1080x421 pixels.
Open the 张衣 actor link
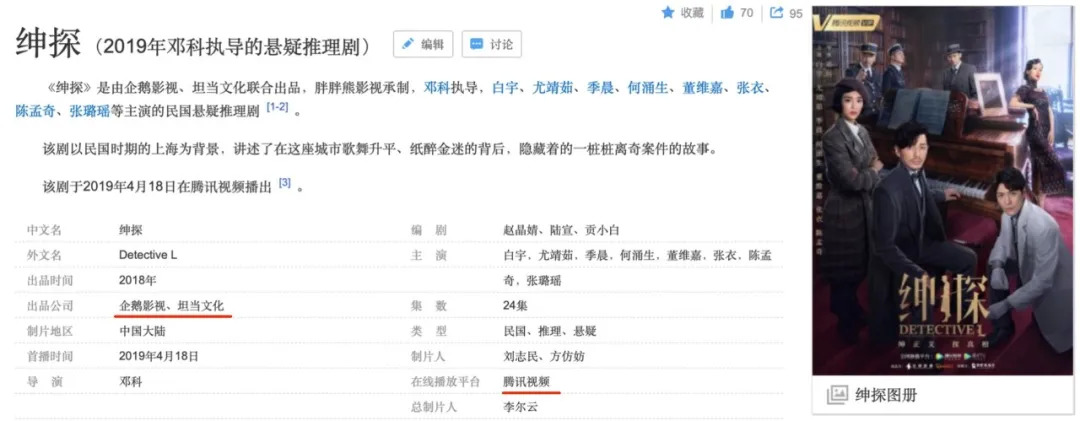pyautogui.click(x=750, y=88)
